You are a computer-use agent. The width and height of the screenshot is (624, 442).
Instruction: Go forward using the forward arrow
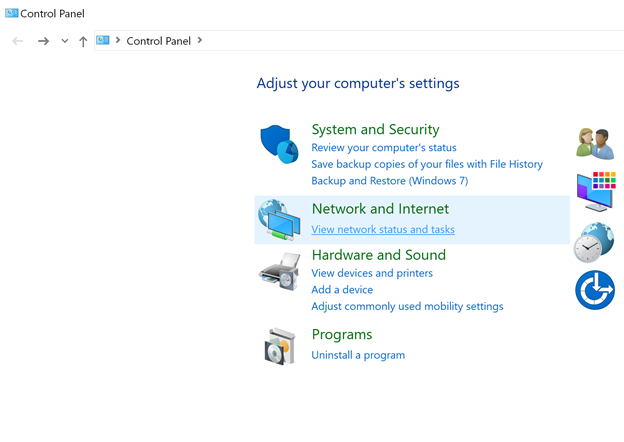click(43, 41)
